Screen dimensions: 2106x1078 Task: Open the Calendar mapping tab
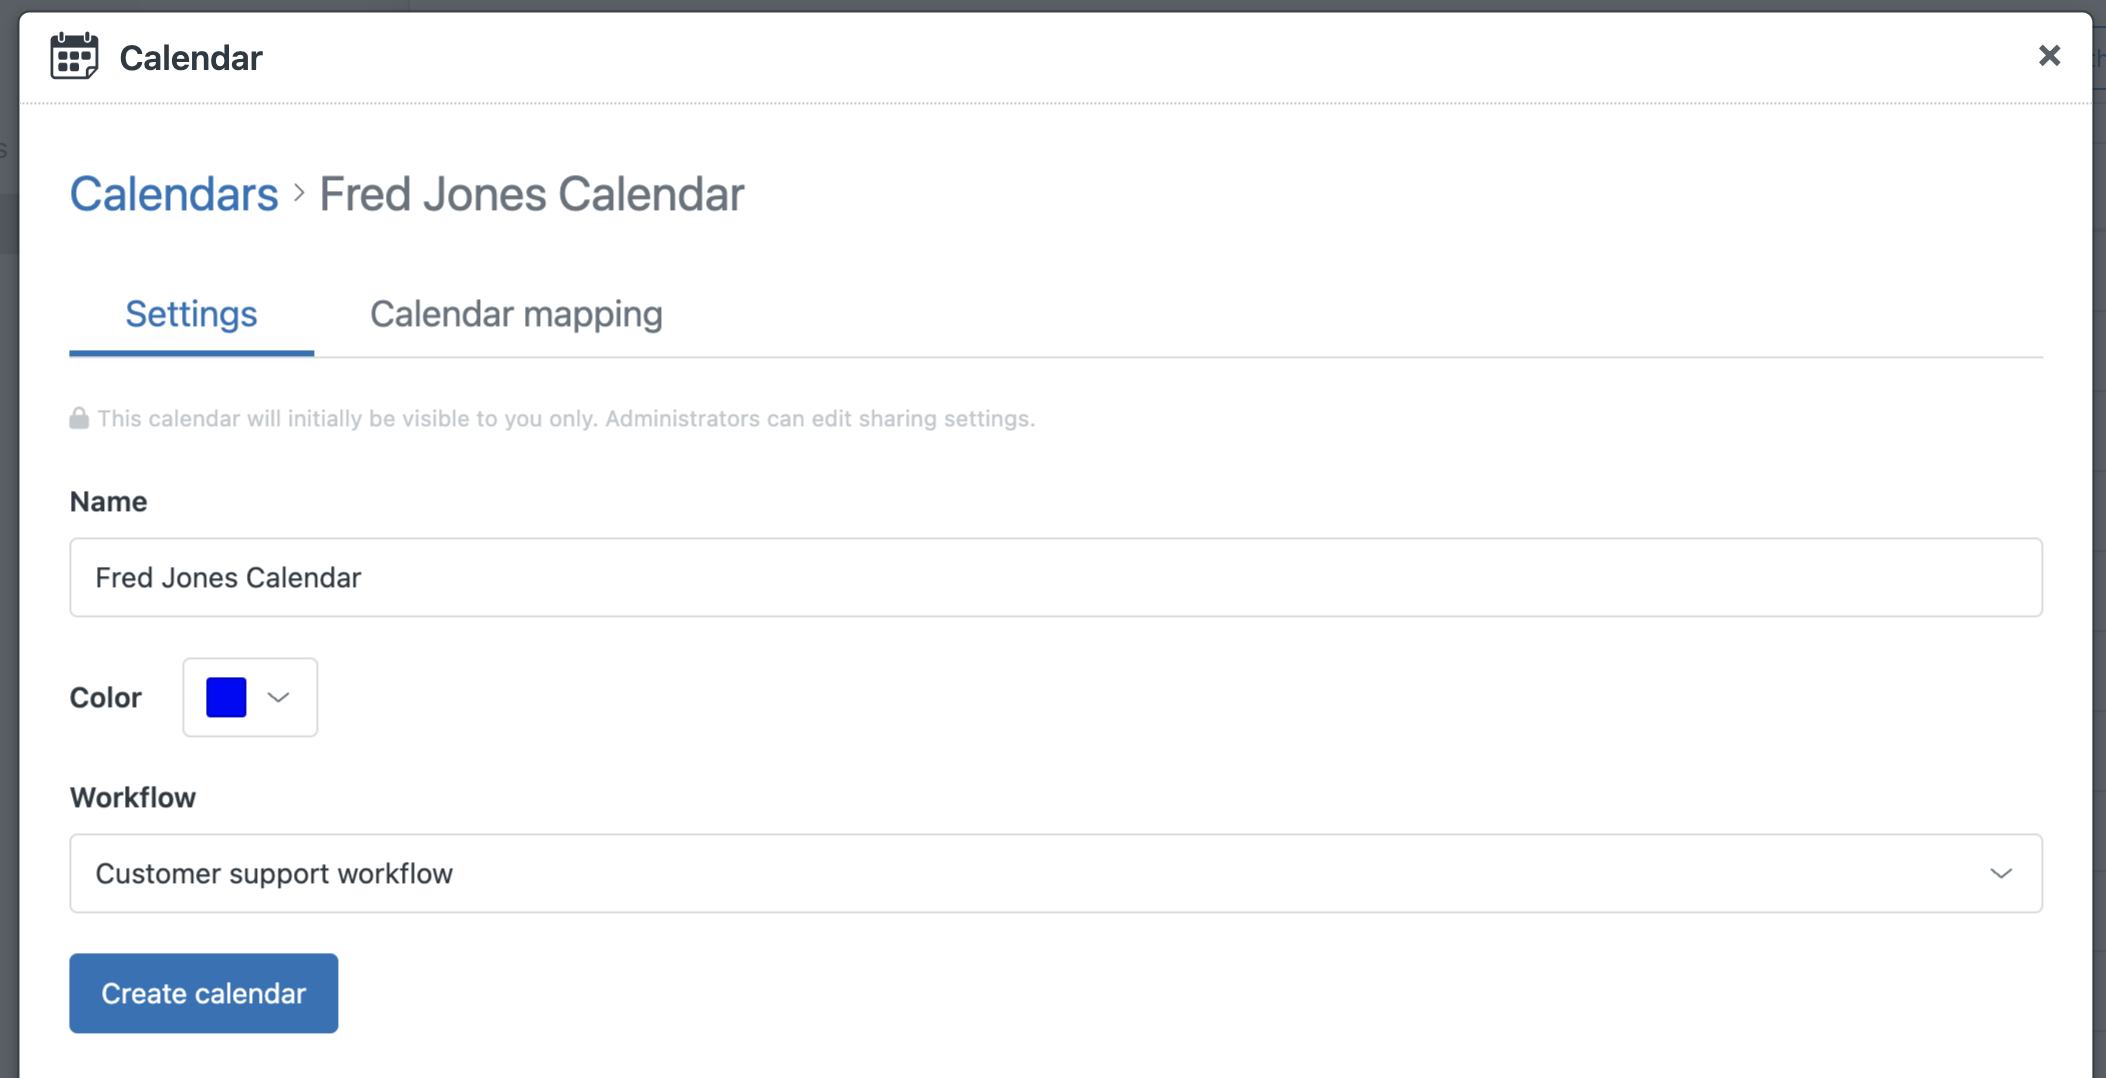point(516,314)
